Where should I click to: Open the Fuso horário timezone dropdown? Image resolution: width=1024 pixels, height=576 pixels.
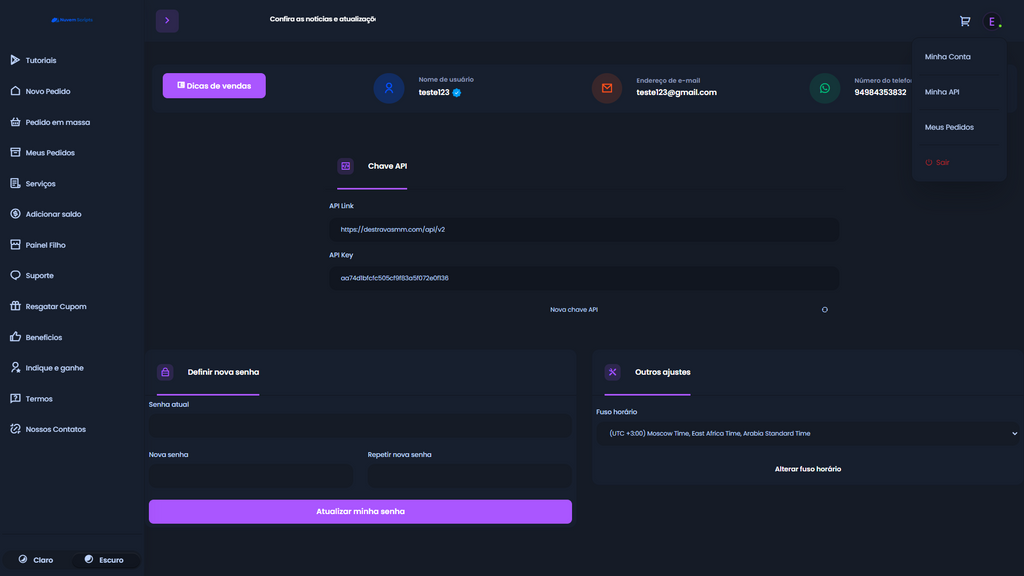[x=808, y=433]
